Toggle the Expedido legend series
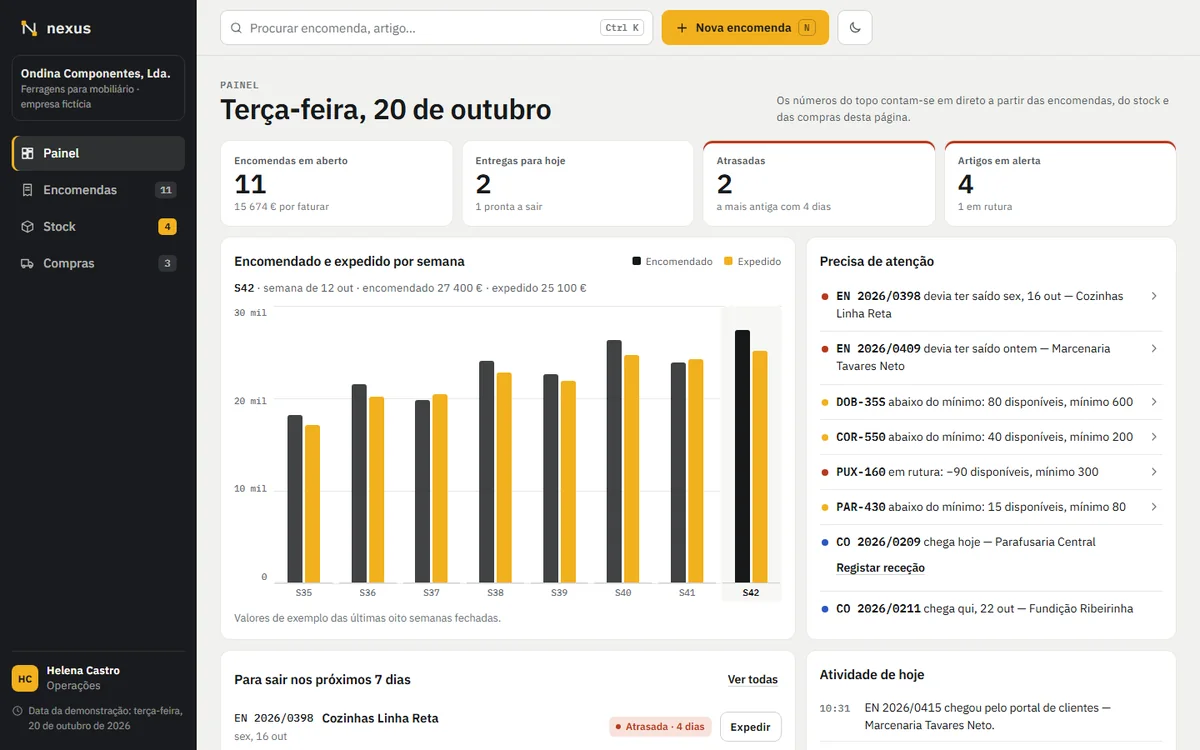This screenshot has height=750, width=1200. [x=752, y=262]
